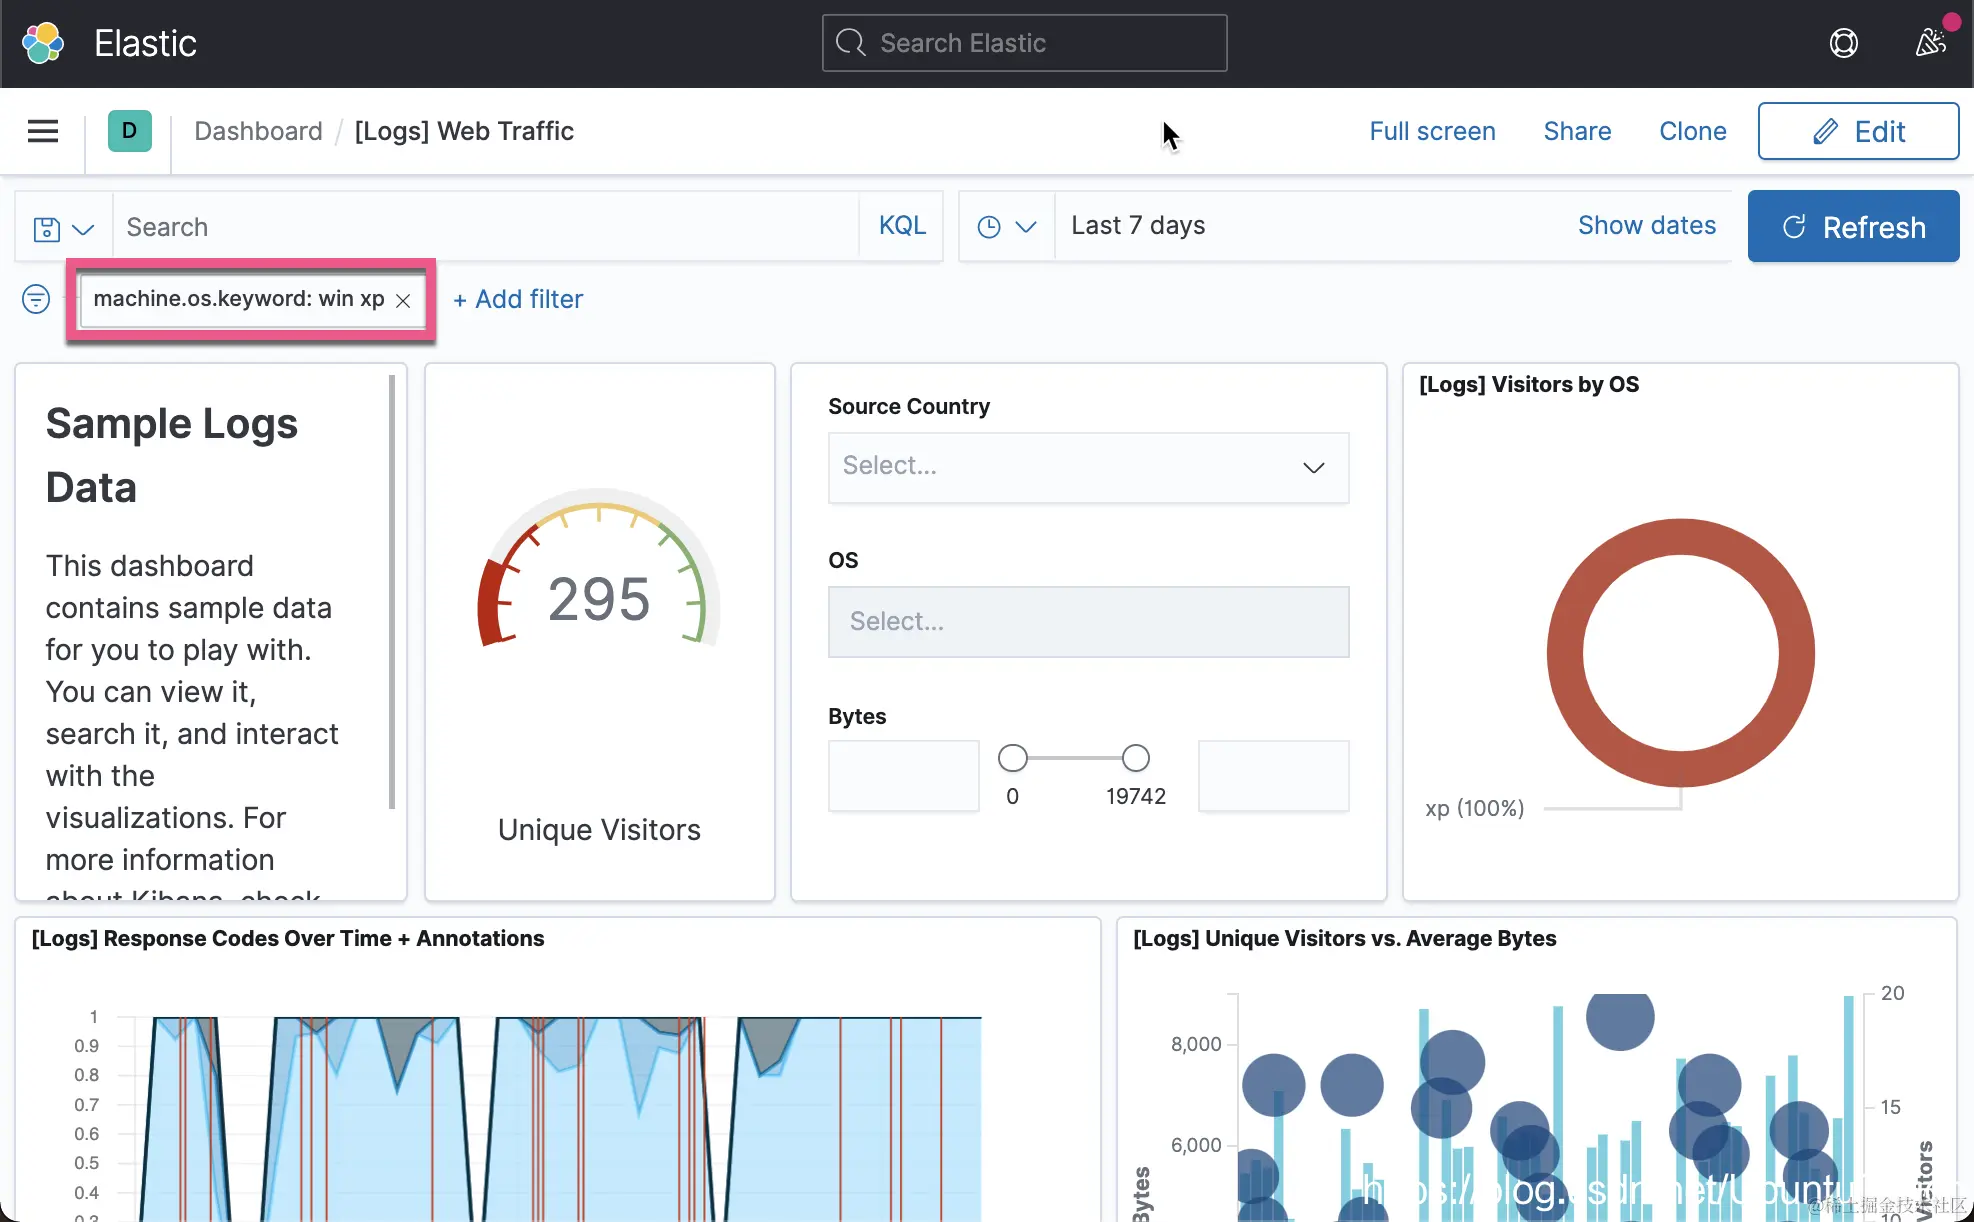The height and width of the screenshot is (1222, 1974).
Task: Click the Dashboard breadcrumb
Action: click(258, 131)
